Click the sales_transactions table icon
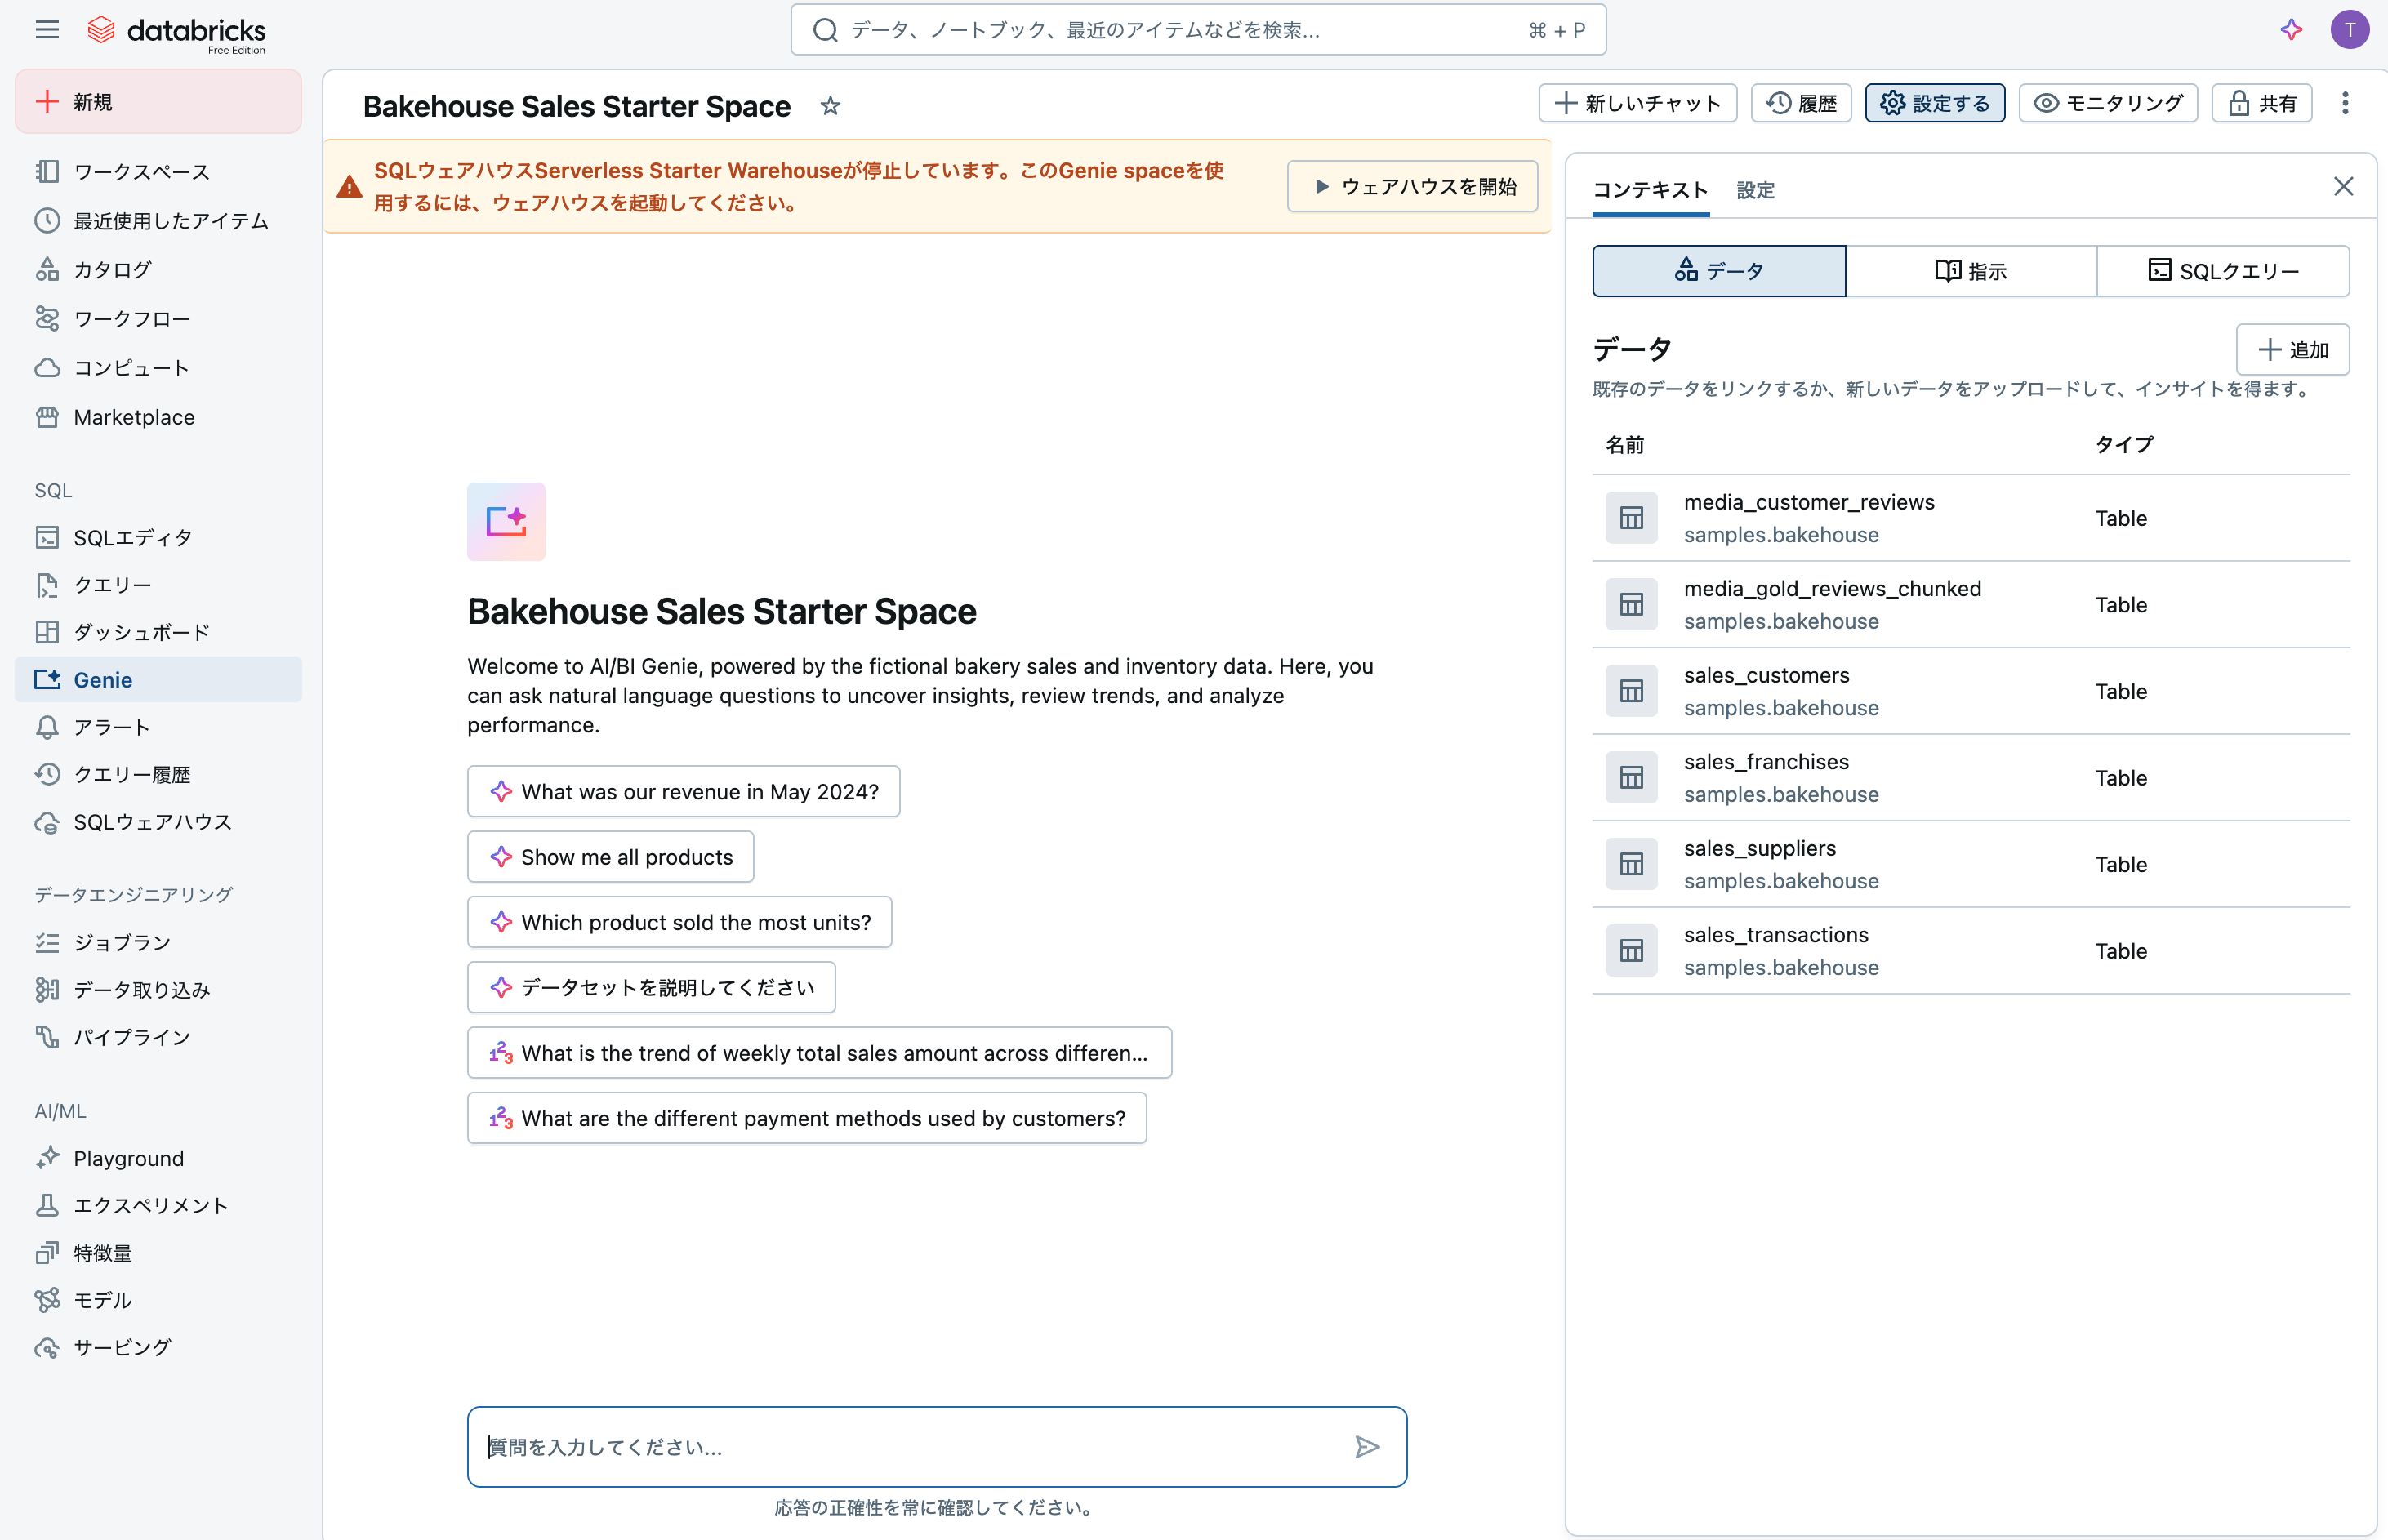The image size is (2388, 1540). point(1631,951)
